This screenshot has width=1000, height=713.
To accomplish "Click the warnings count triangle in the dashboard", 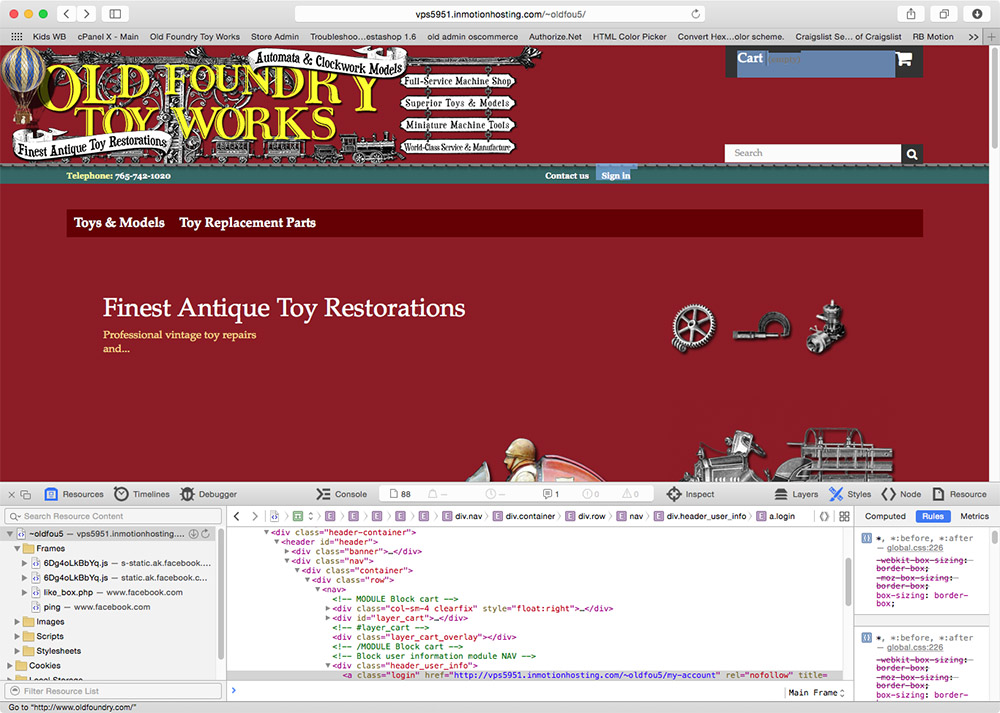I will click(x=631, y=494).
